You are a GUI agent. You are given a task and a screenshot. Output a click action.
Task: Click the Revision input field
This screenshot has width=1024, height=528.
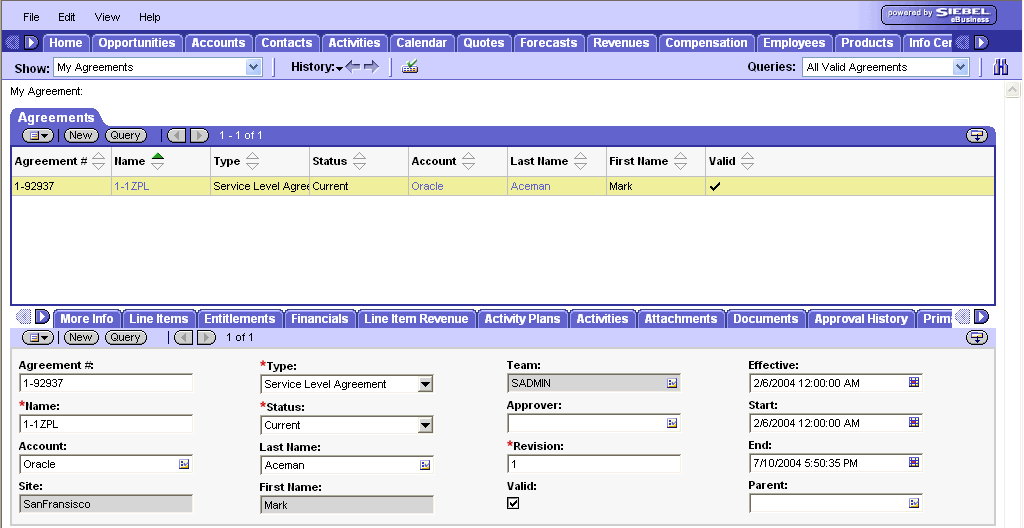pos(594,464)
